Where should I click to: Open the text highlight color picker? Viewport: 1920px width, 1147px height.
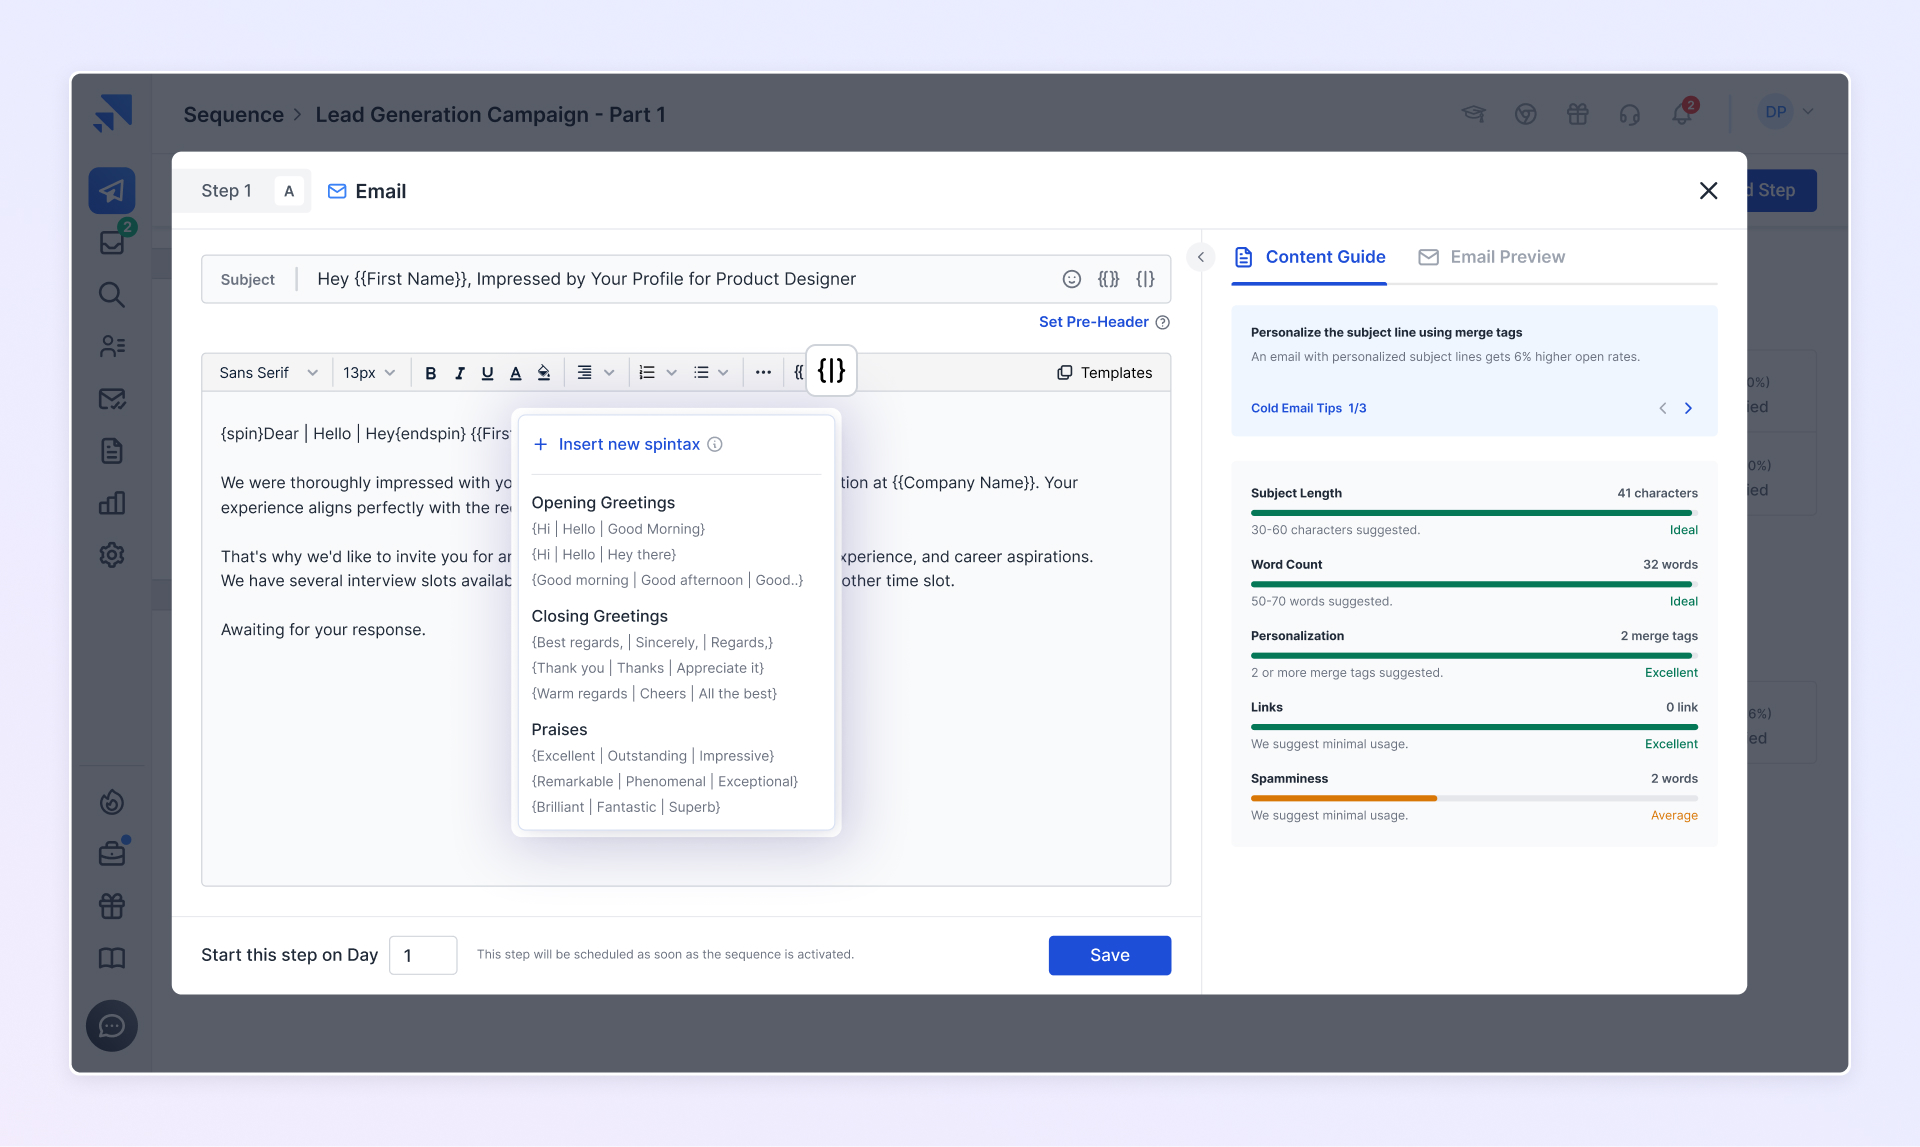[544, 373]
